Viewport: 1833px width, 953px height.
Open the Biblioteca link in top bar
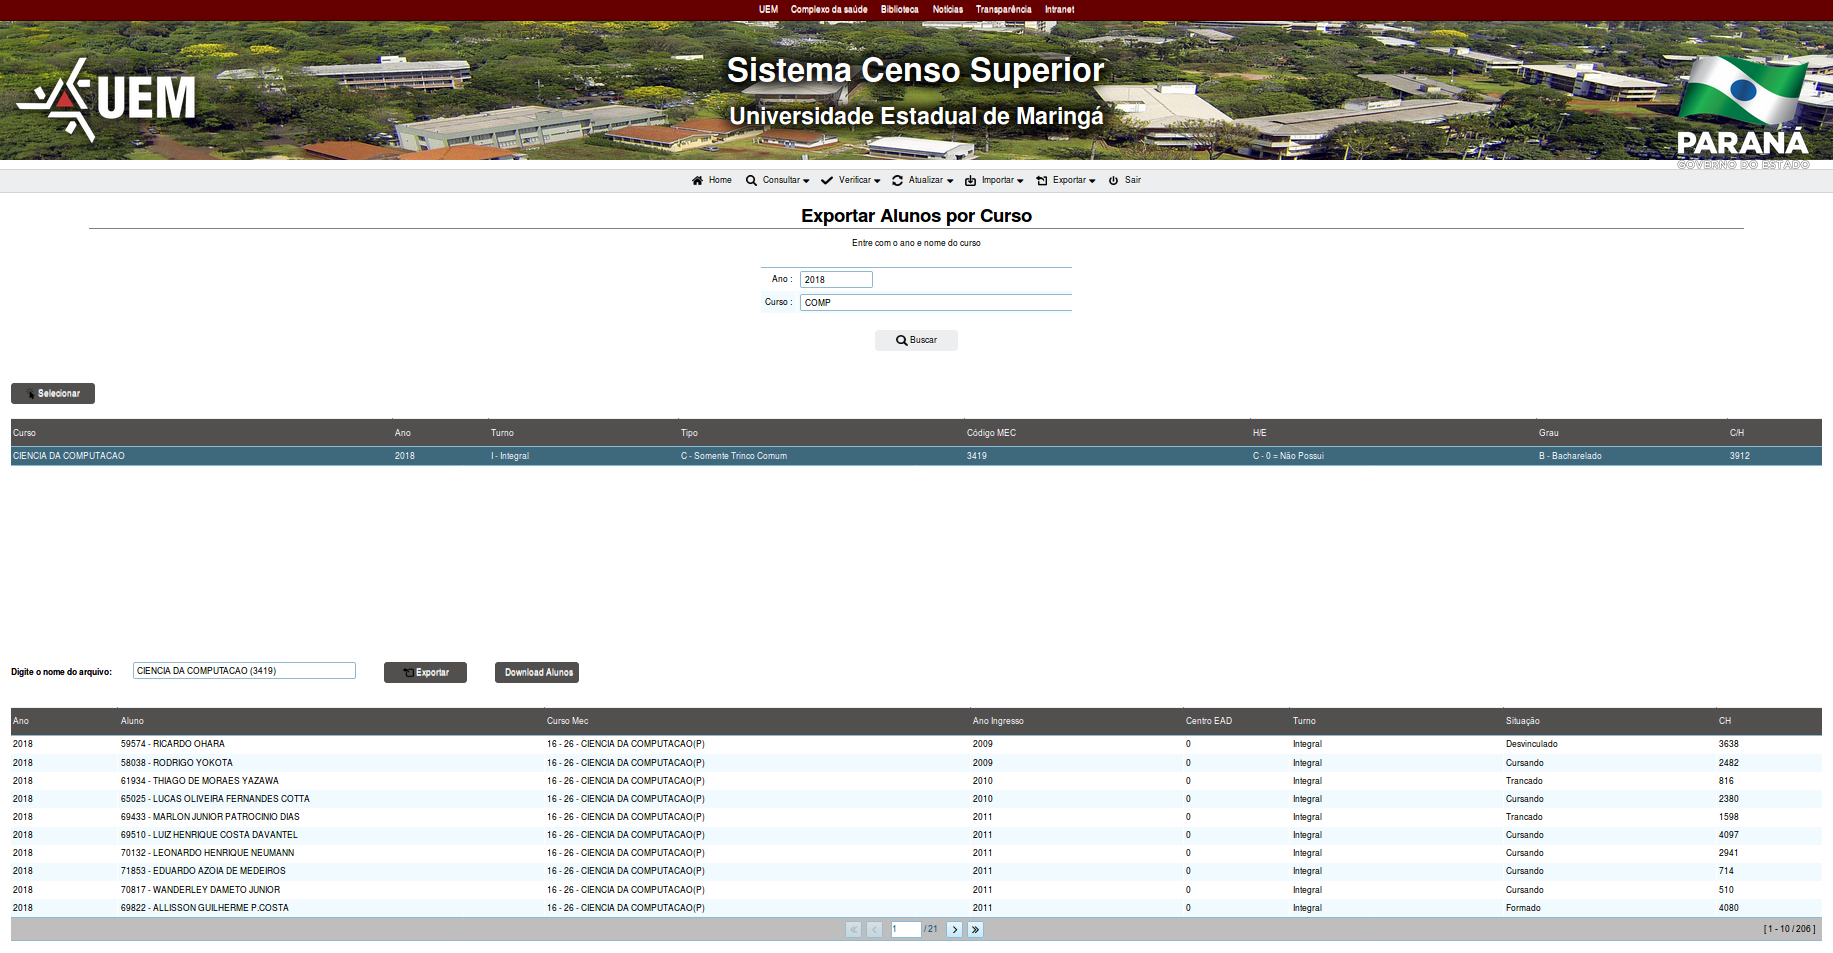(899, 10)
